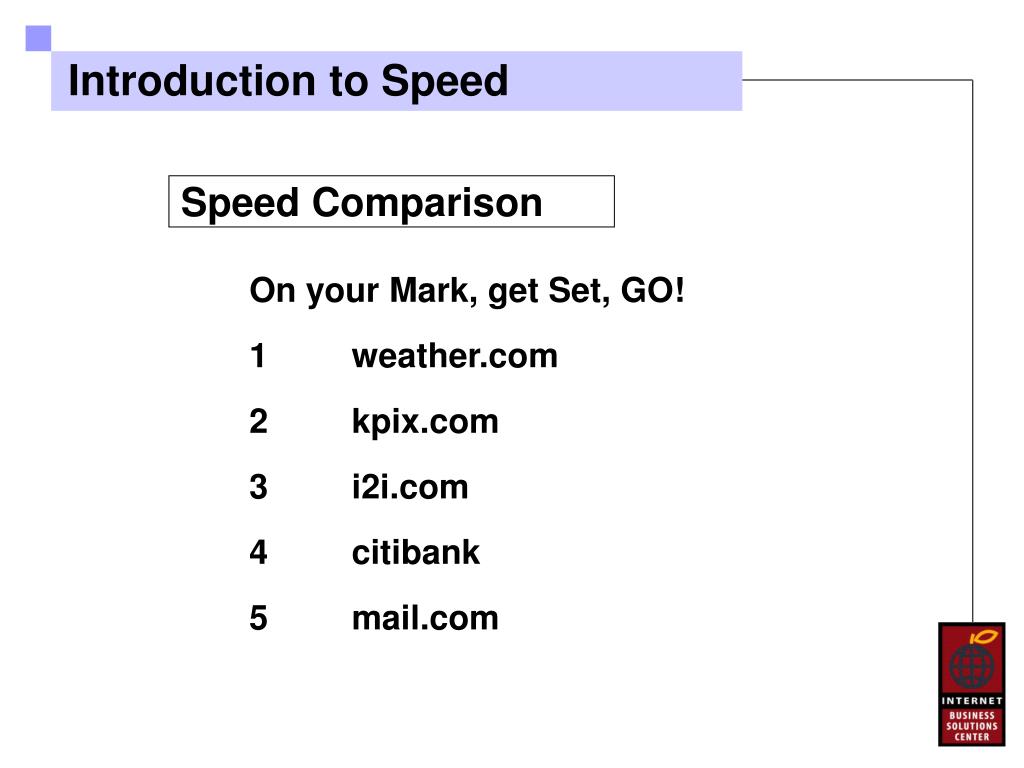Select list number 5
1024x768 pixels.
[x=258, y=618]
